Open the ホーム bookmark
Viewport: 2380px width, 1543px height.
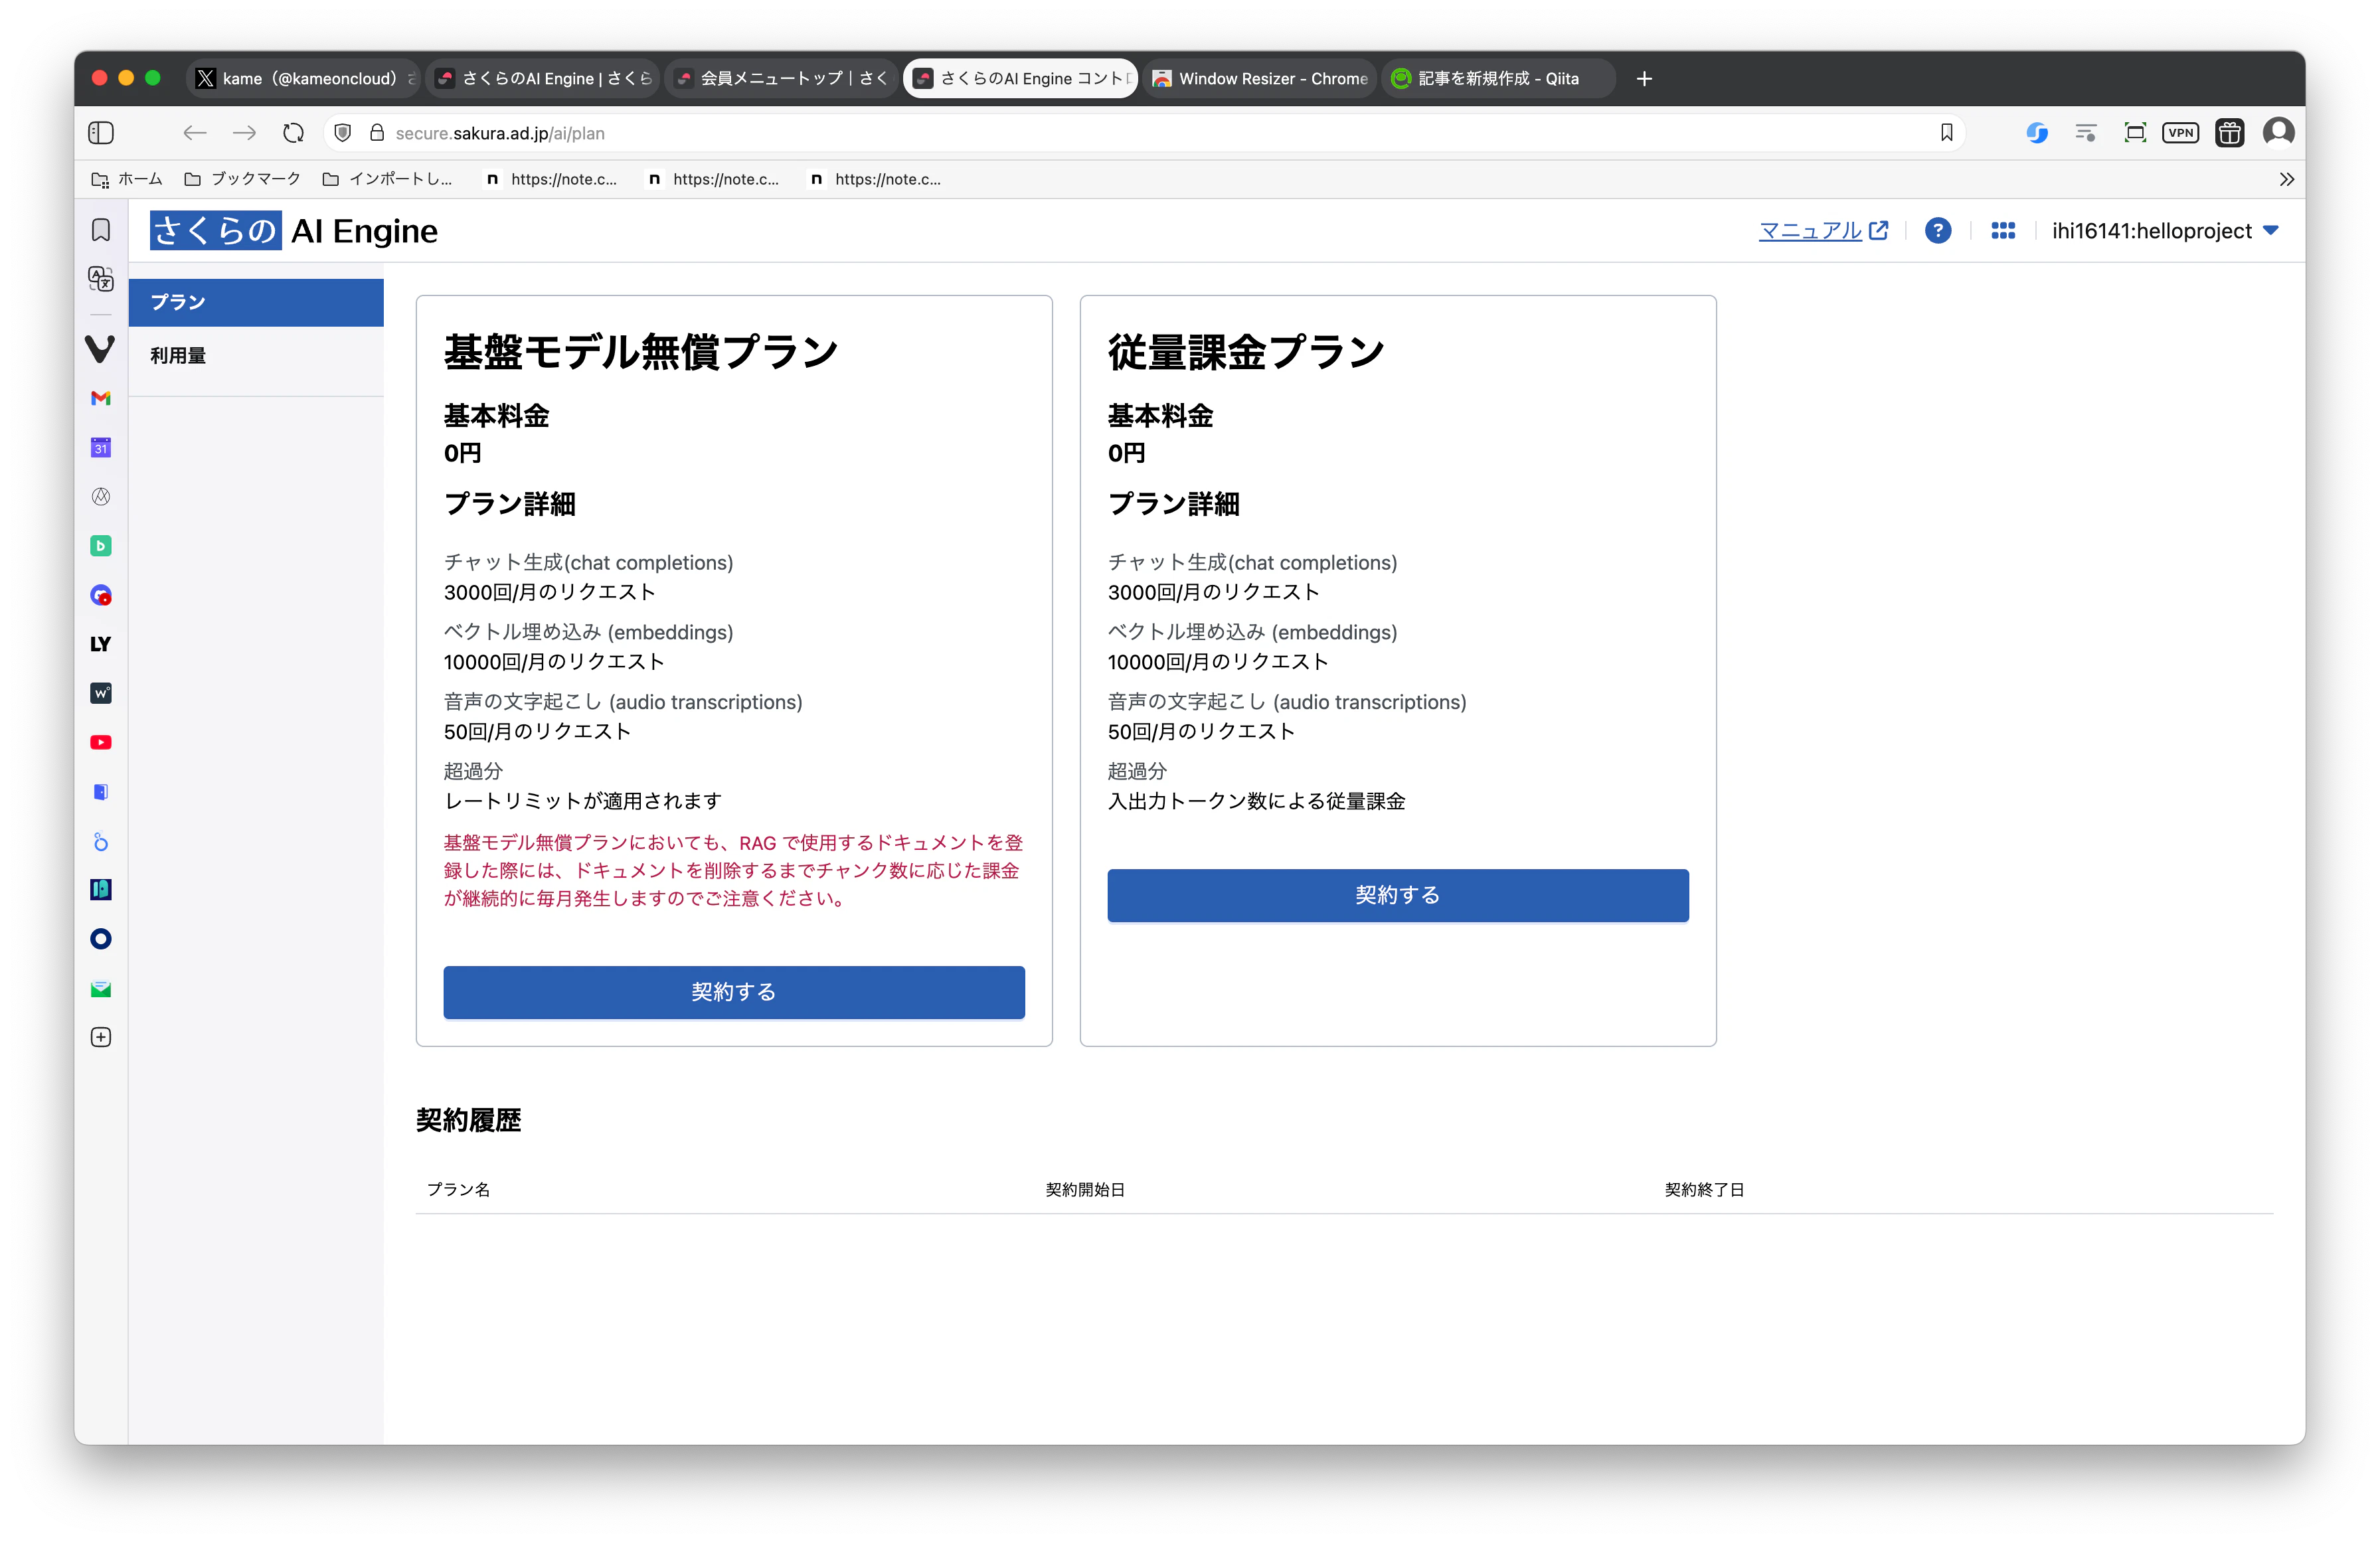127,179
